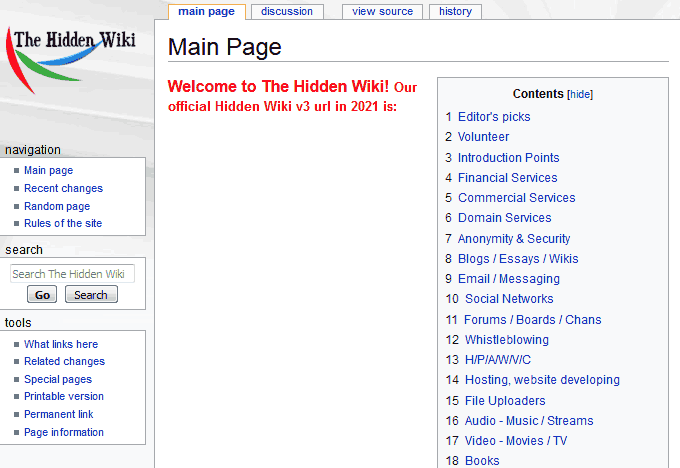Click the Search button
The width and height of the screenshot is (680, 468).
[x=91, y=295]
